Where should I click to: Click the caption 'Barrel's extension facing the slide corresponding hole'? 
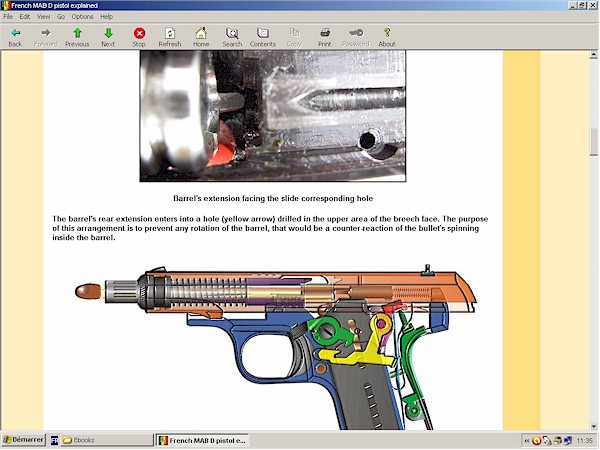(273, 199)
